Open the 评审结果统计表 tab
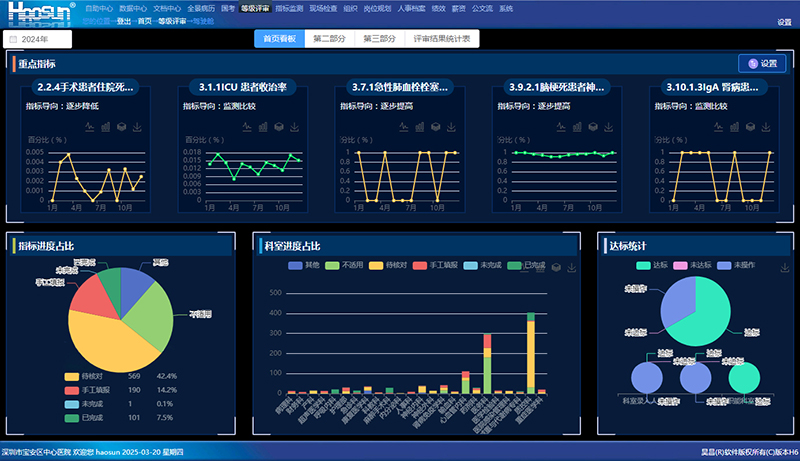The height and width of the screenshot is (461, 800). point(444,39)
